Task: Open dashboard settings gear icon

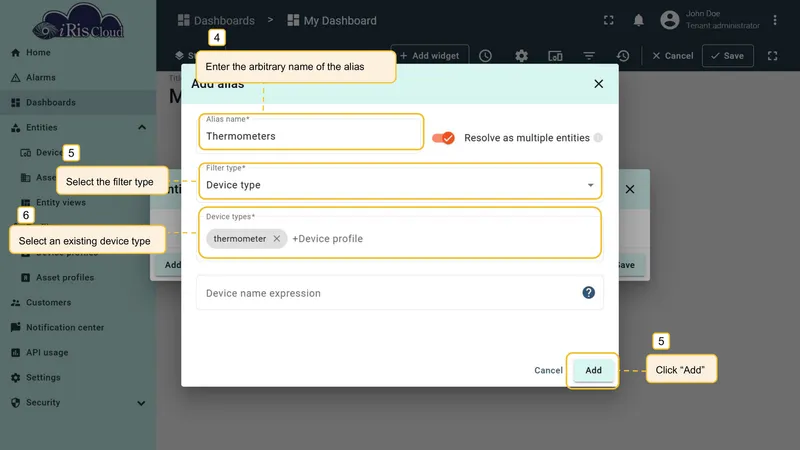Action: coord(521,56)
